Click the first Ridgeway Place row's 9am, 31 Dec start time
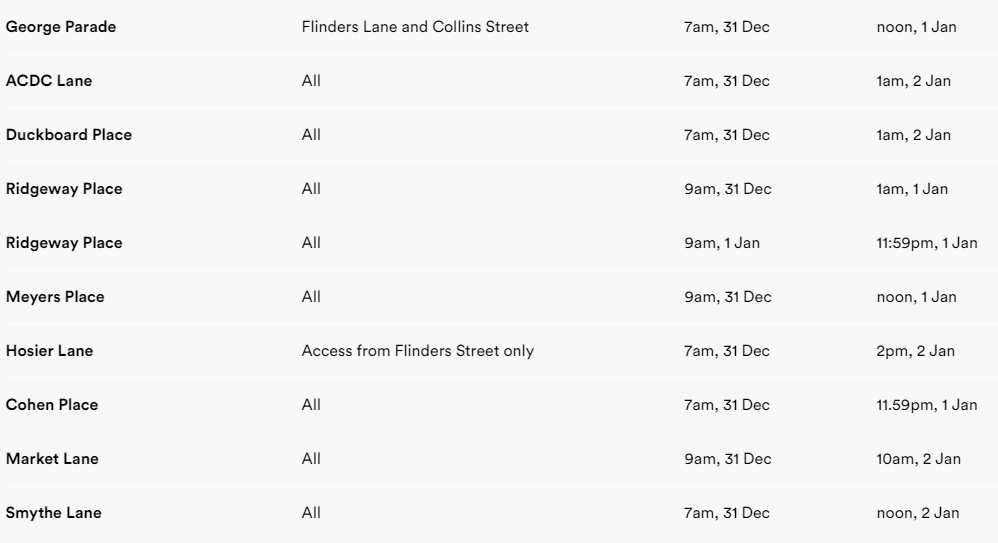 coord(727,189)
